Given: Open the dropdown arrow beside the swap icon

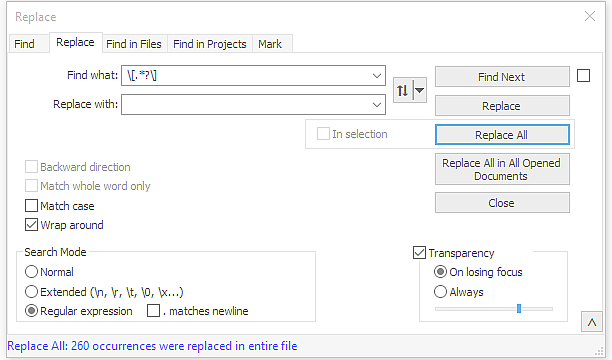Looking at the screenshot, I should tap(420, 91).
